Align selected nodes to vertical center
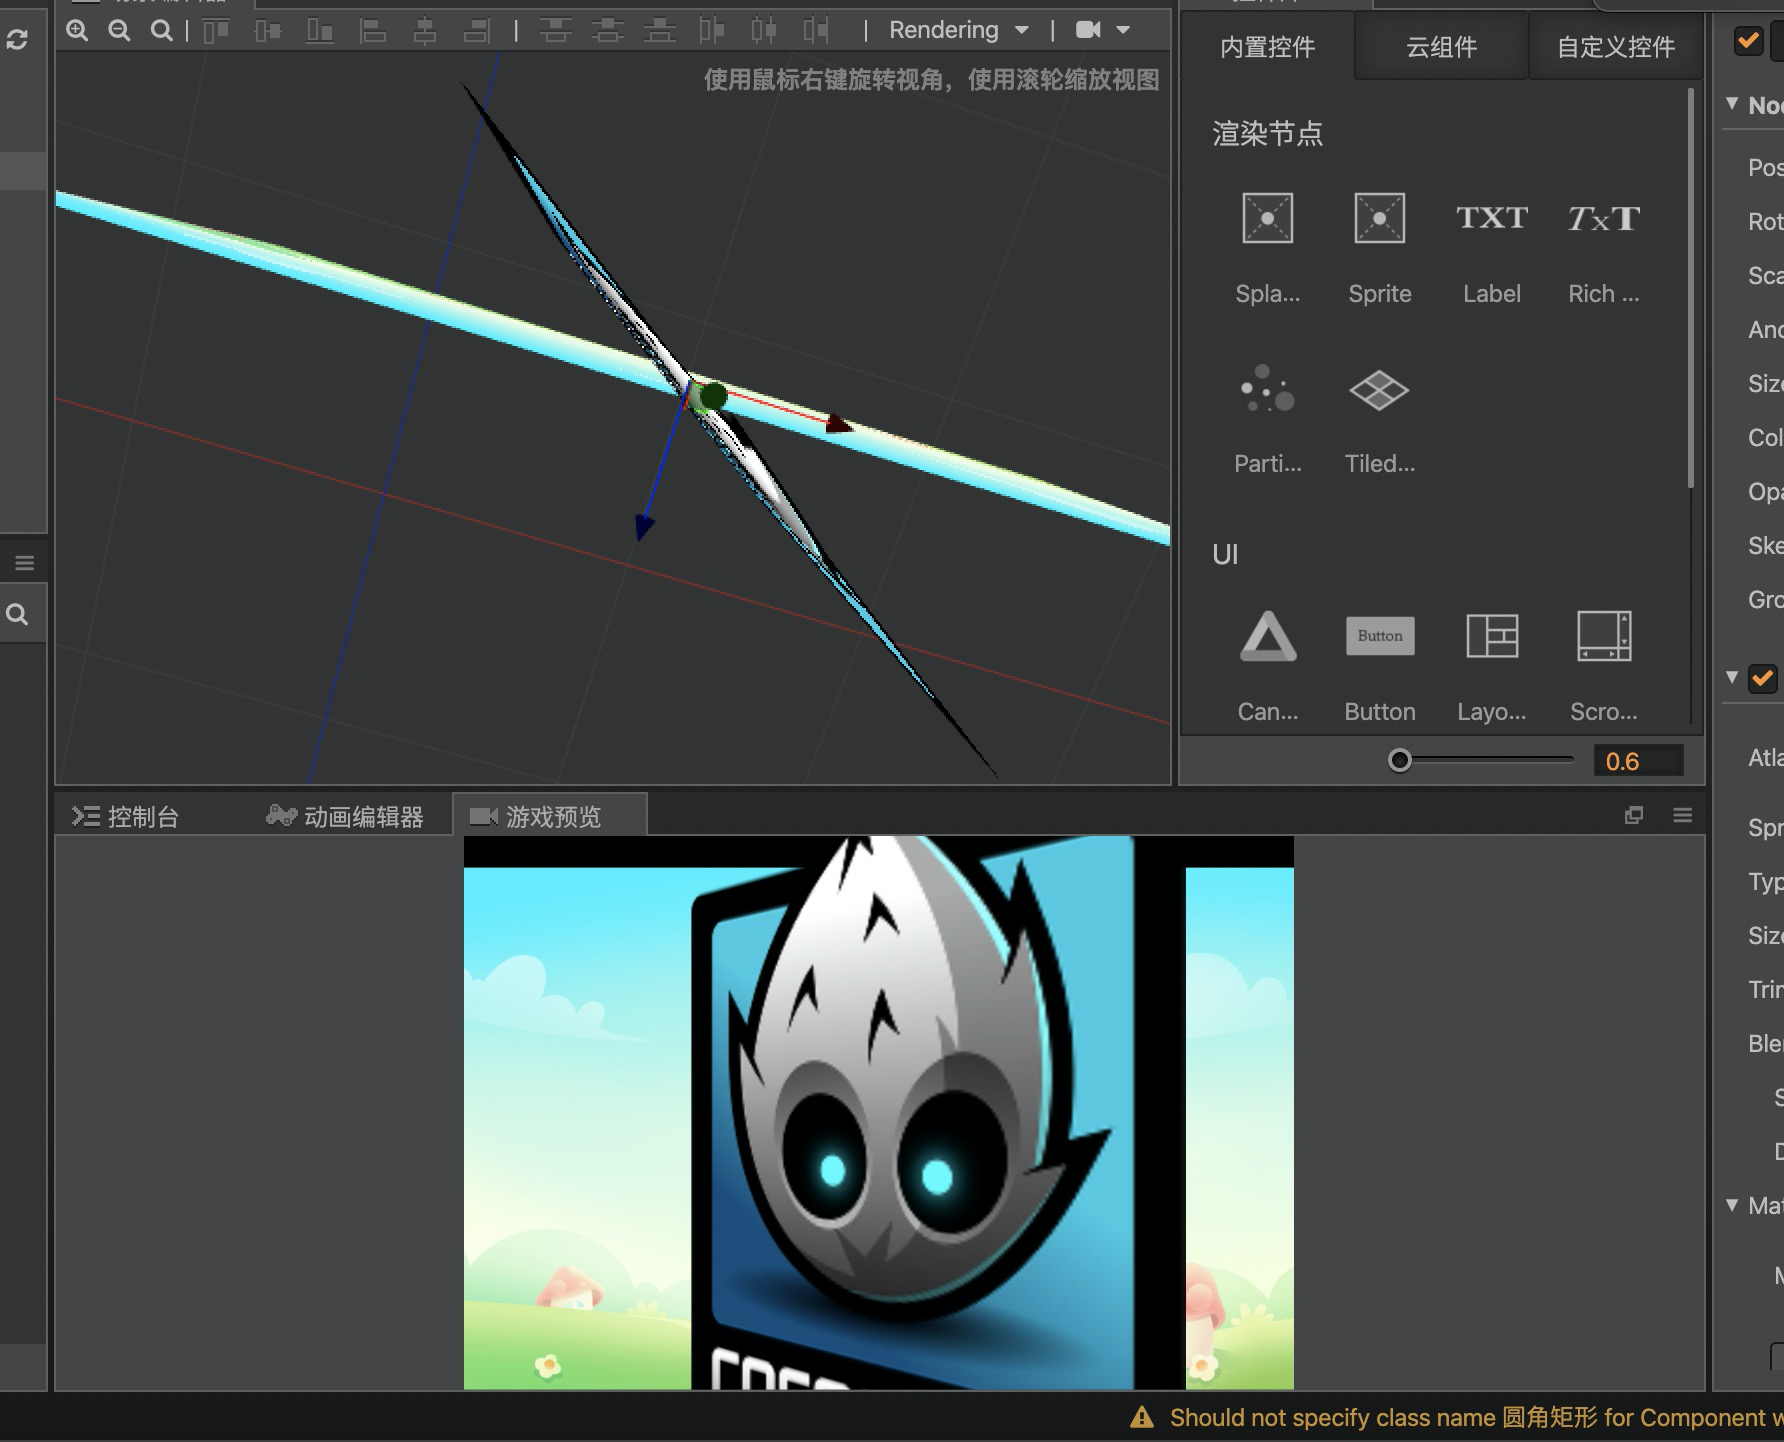This screenshot has width=1784, height=1442. (x=268, y=31)
